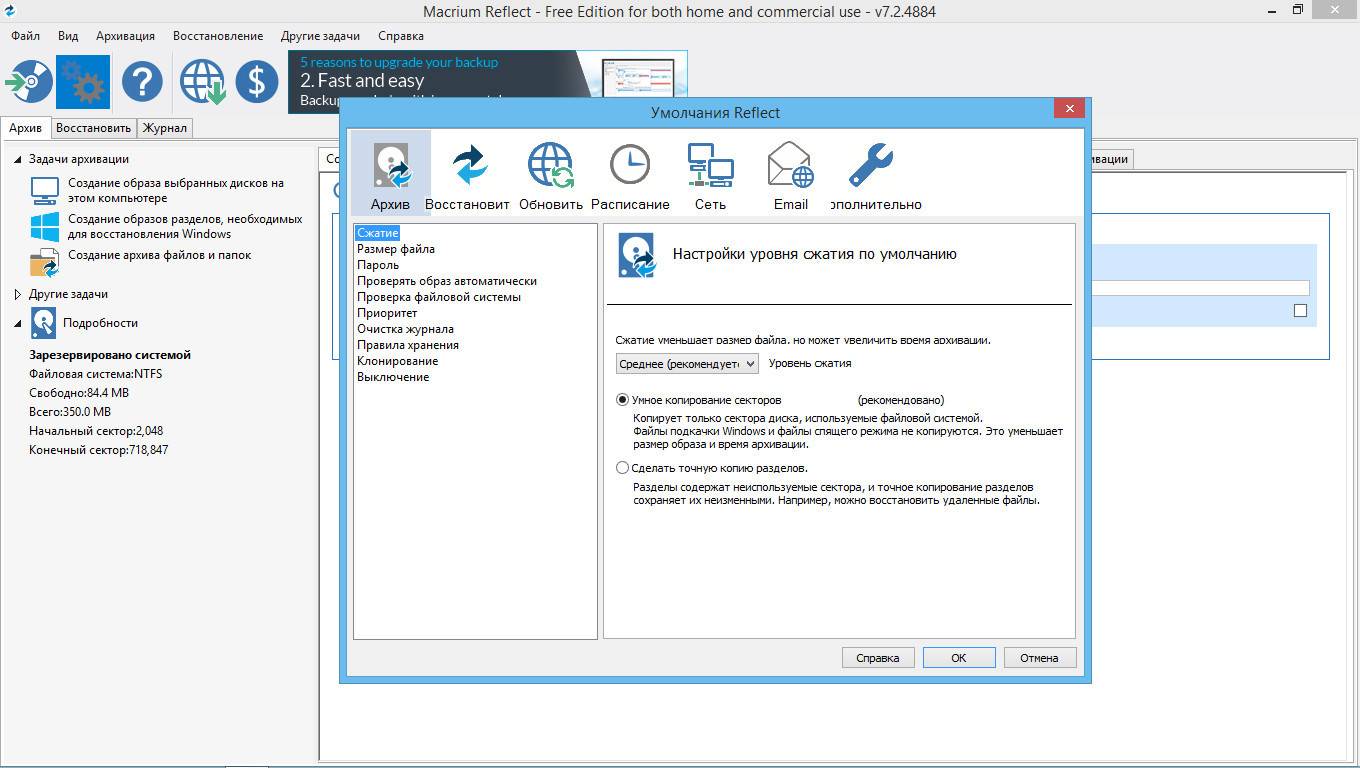Screen dimensions: 1360x768
Task: Click the Macrium app icon in title bar
Action: click(10, 11)
